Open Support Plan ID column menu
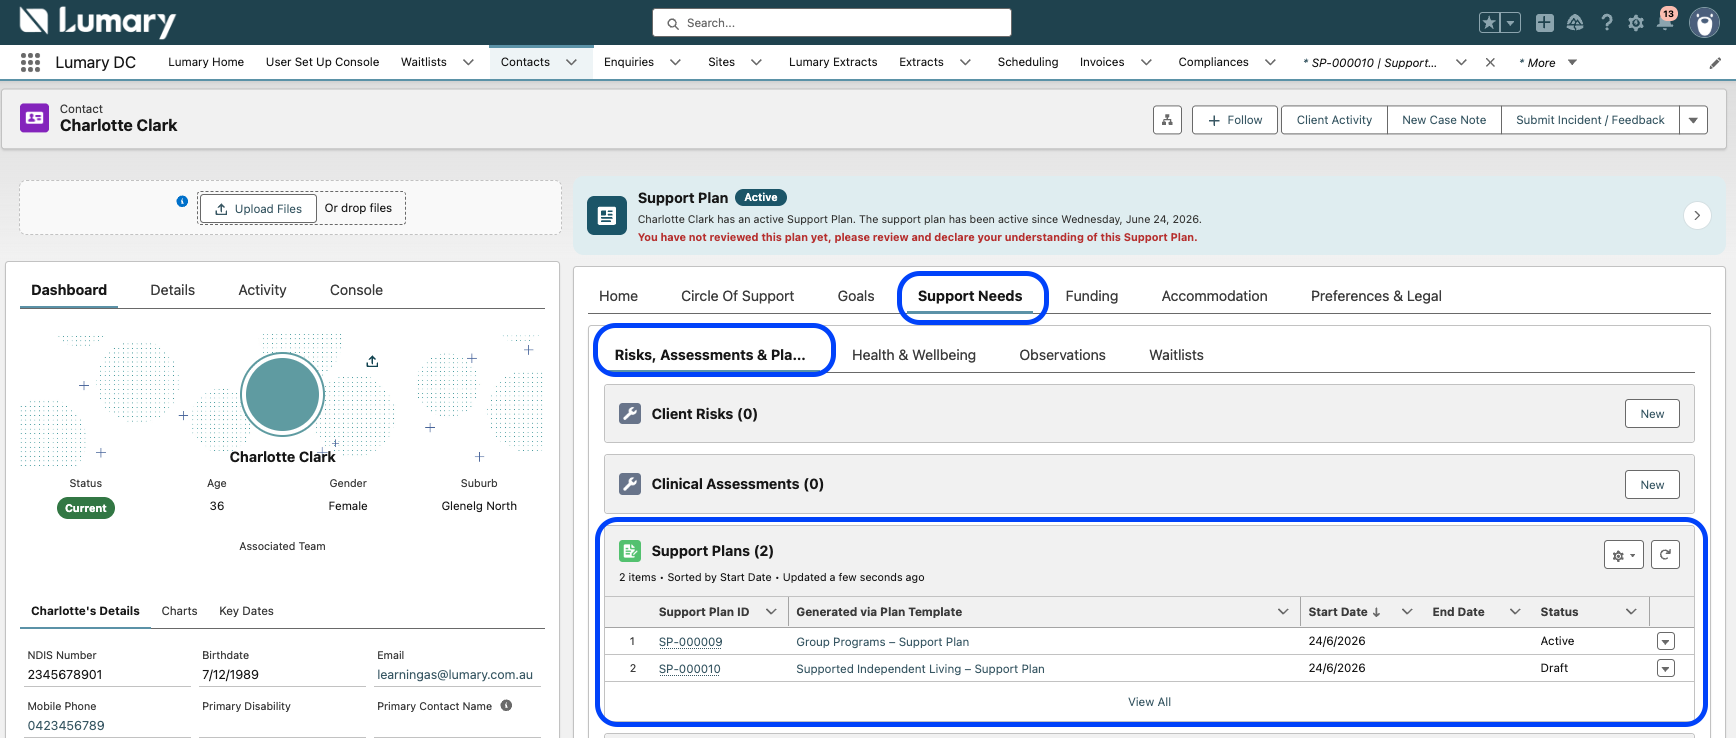Viewport: 1736px width, 738px height. coord(771,612)
